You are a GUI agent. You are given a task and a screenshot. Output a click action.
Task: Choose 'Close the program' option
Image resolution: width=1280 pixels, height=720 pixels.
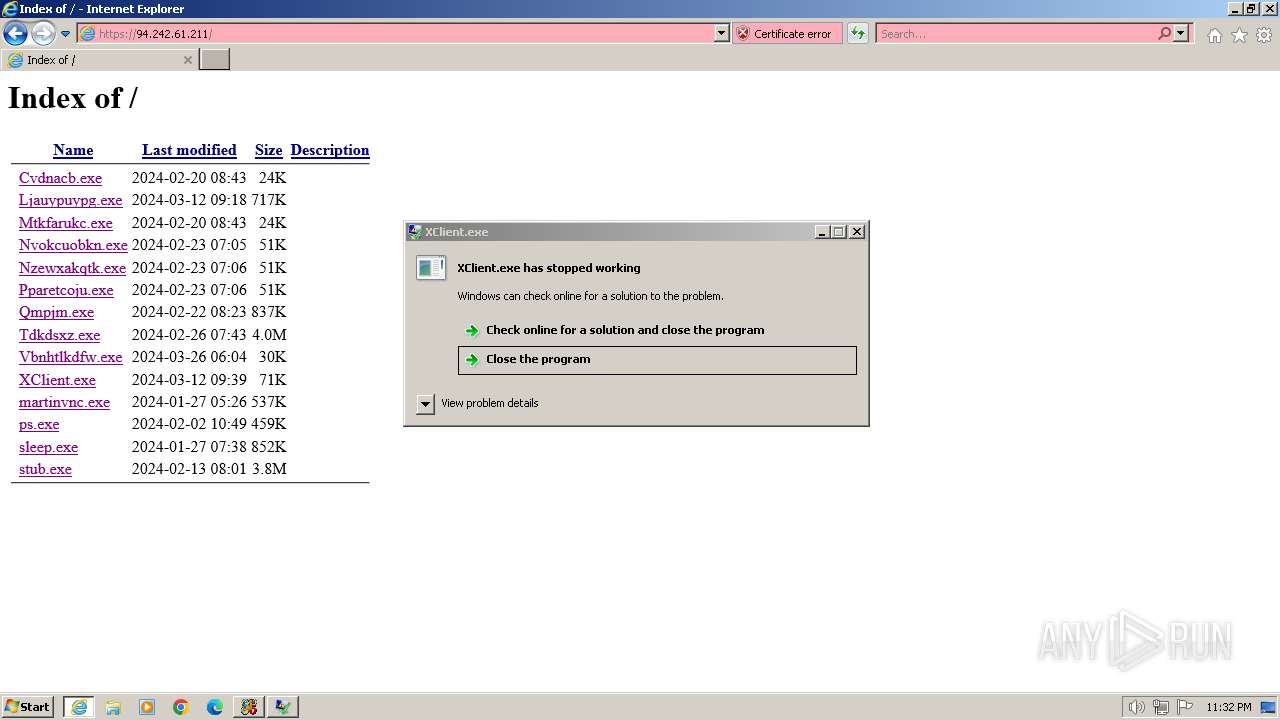(657, 360)
